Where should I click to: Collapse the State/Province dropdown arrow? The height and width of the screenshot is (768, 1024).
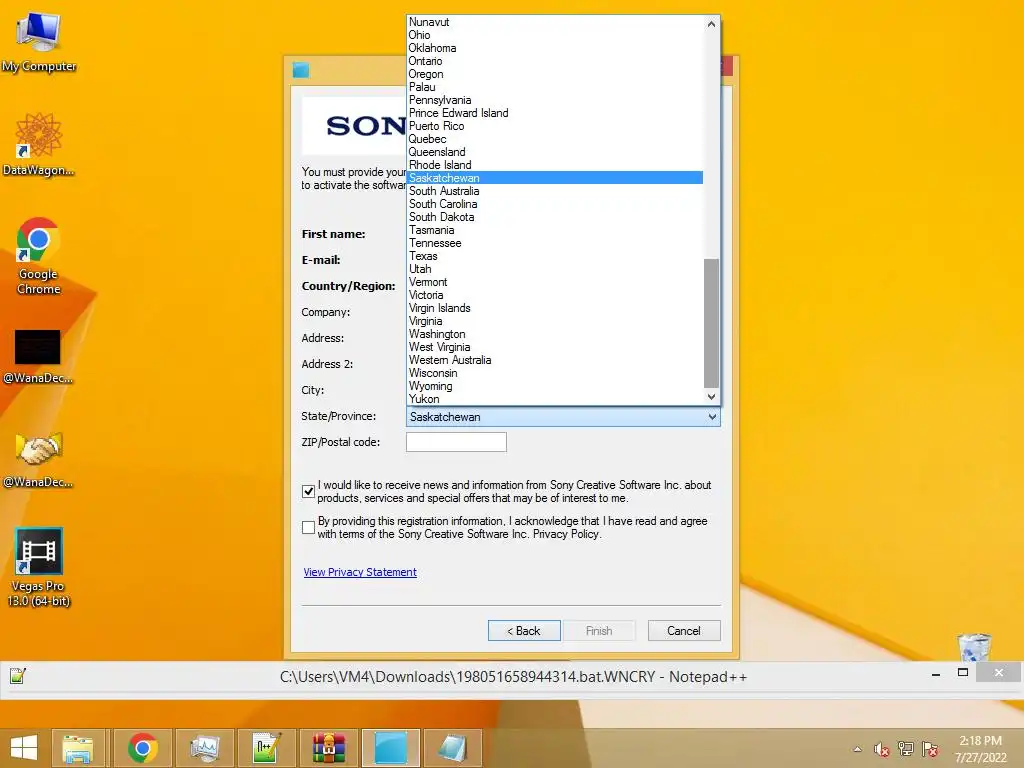[x=712, y=417]
